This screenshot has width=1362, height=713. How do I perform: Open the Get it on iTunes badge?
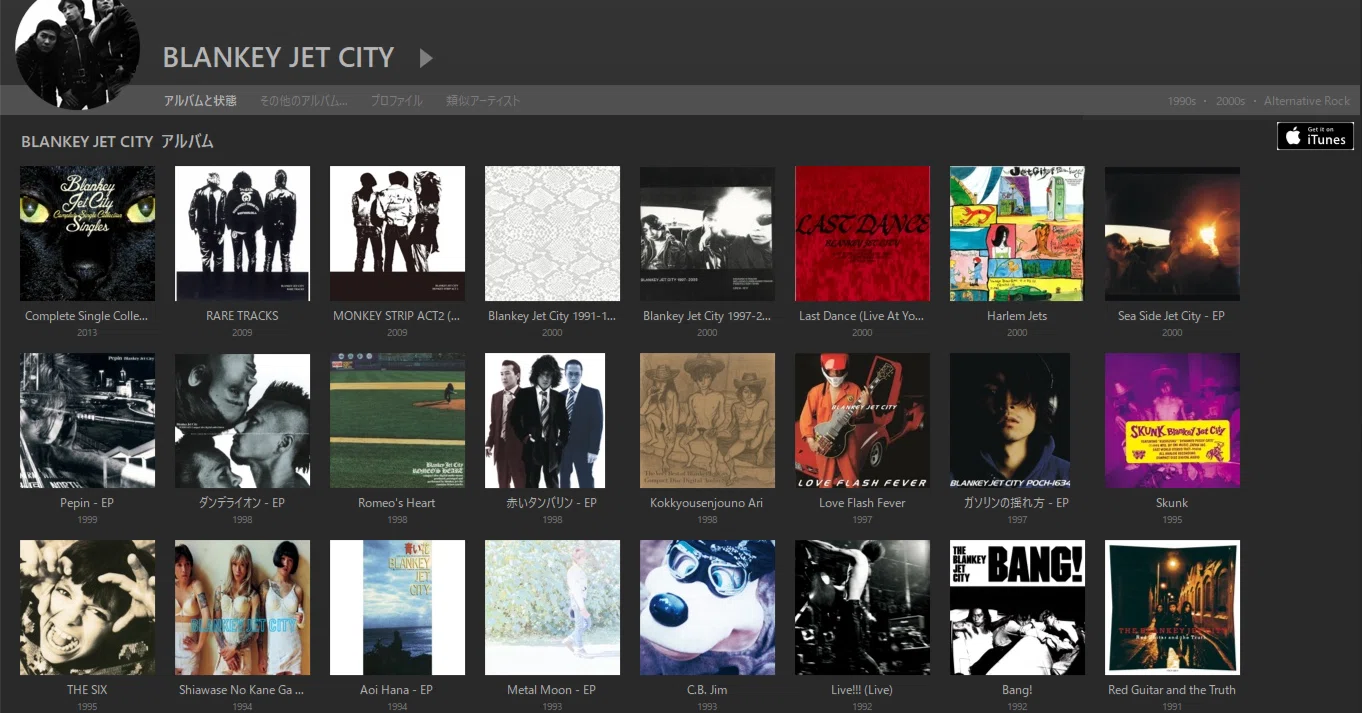(x=1315, y=136)
